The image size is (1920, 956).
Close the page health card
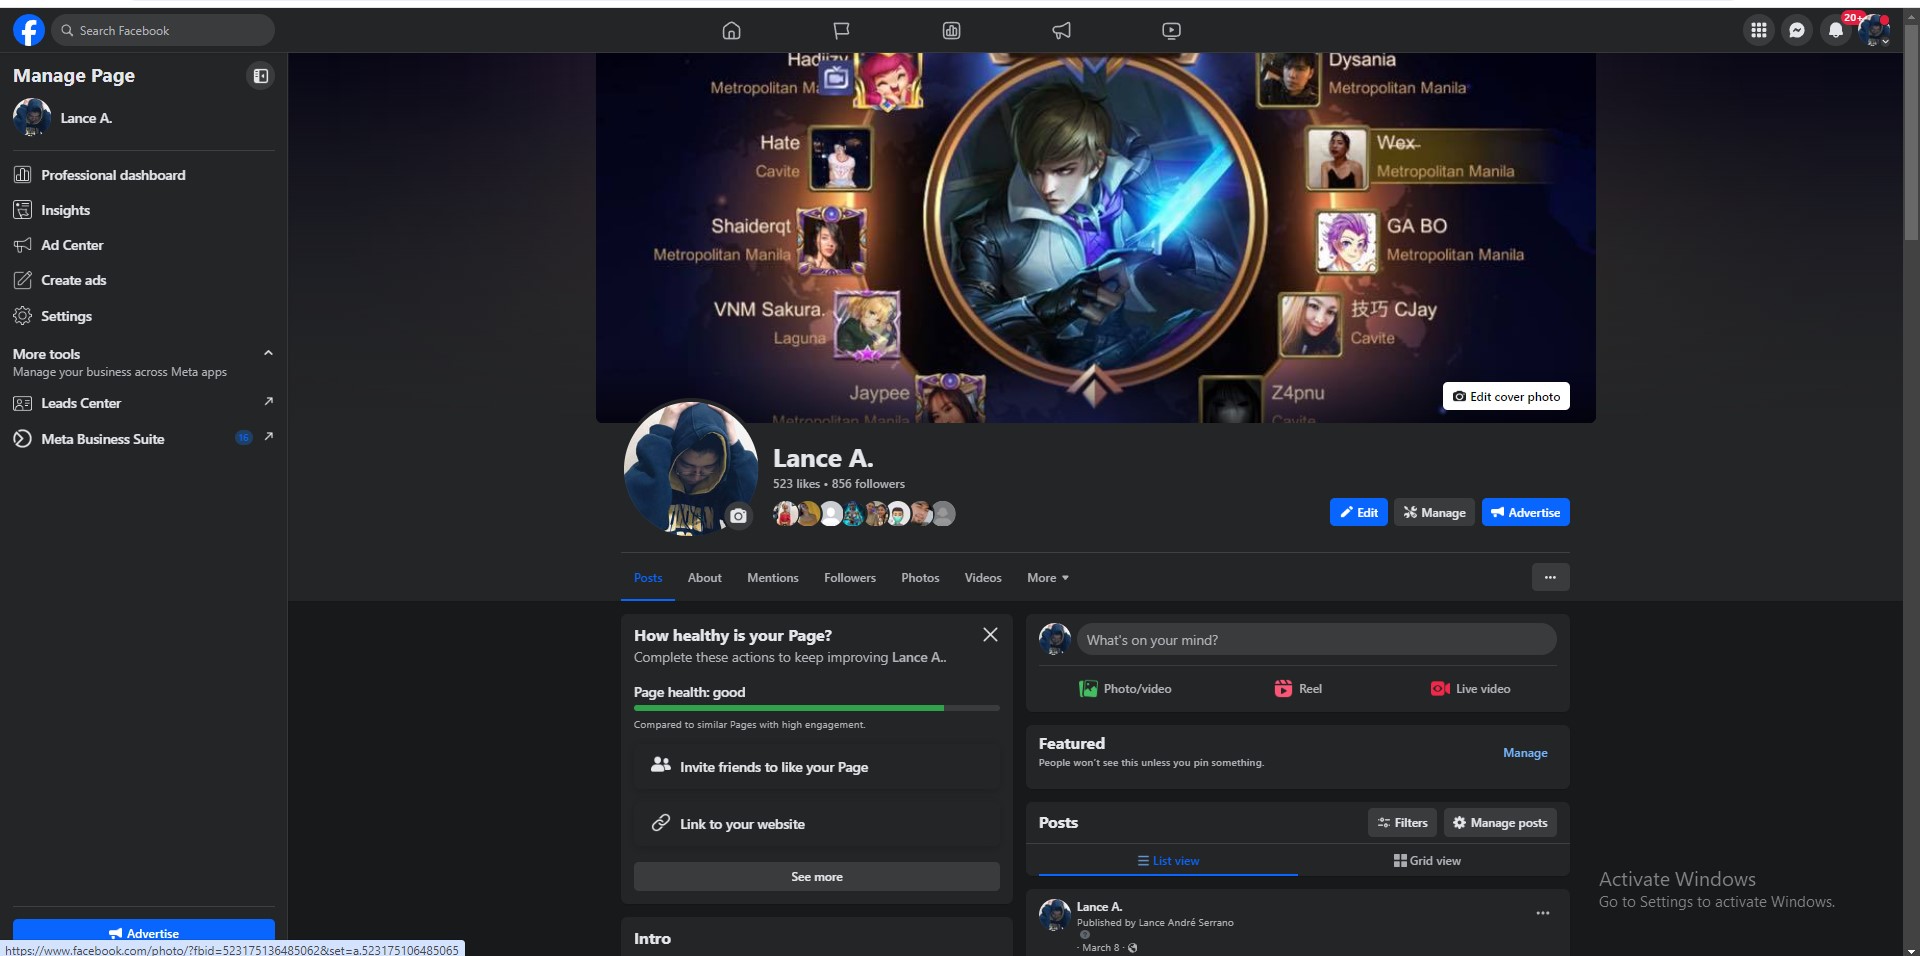pyautogui.click(x=990, y=635)
